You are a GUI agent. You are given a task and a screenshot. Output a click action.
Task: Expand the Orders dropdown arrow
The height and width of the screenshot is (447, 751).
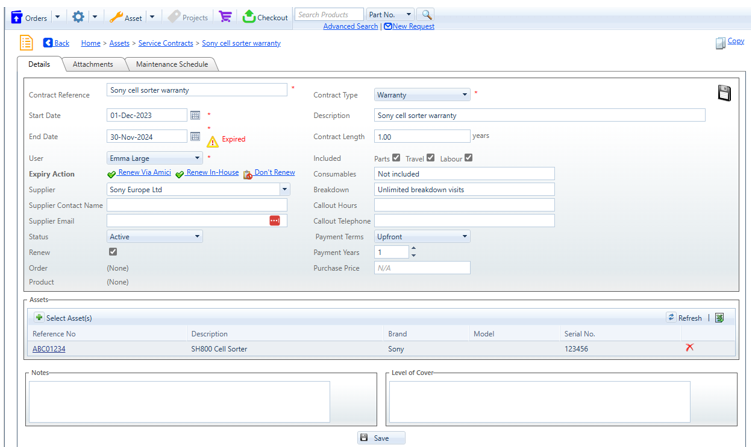pos(57,17)
